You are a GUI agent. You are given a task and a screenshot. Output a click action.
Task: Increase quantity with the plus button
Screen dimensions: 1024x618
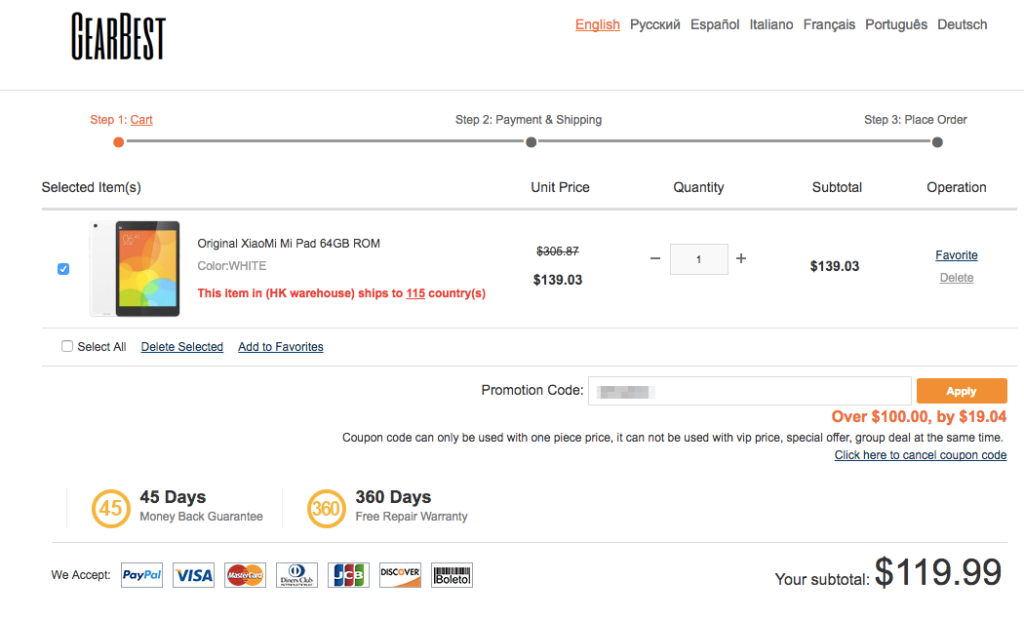pyautogui.click(x=741, y=258)
